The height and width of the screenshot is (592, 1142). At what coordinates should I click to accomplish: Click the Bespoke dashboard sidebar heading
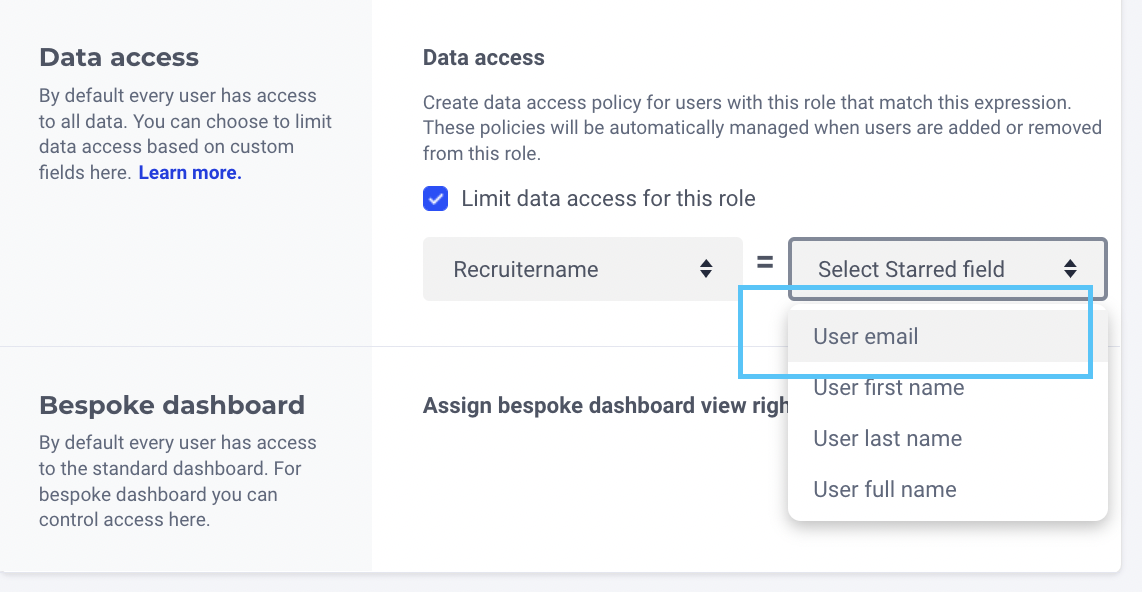(172, 405)
